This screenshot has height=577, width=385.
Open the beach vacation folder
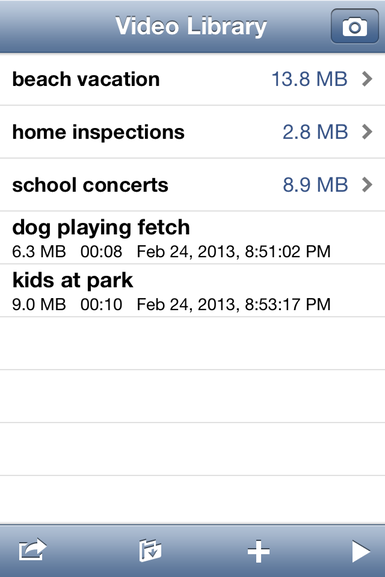(x=192, y=79)
